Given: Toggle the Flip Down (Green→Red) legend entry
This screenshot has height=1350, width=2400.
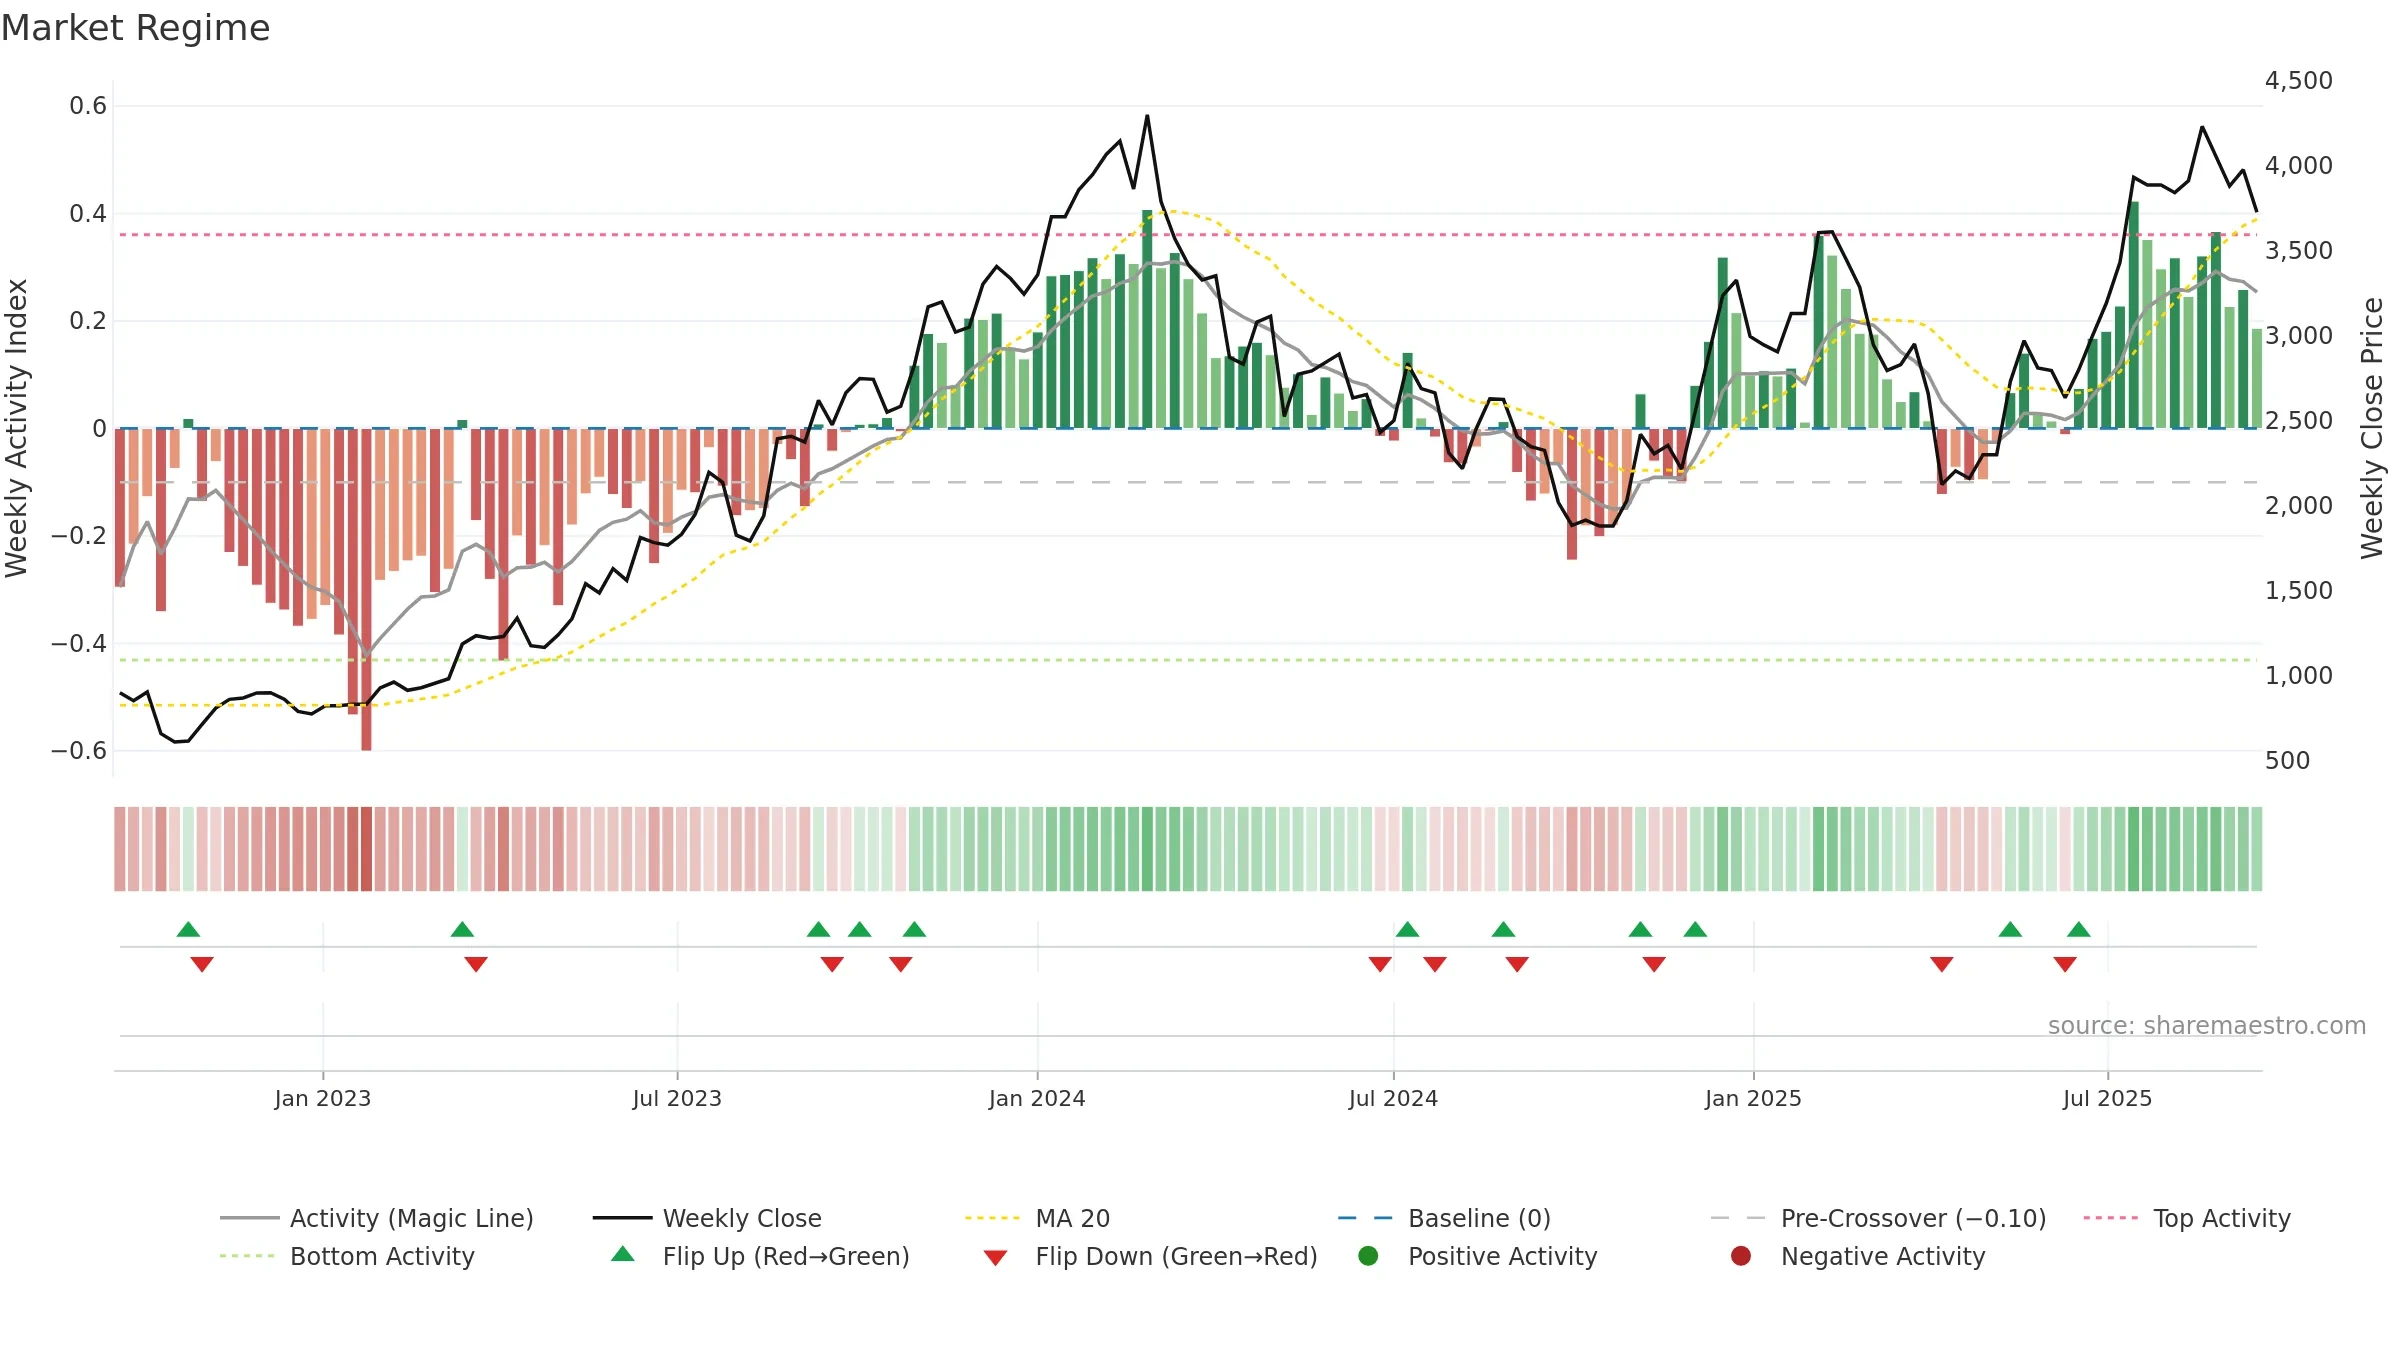Looking at the screenshot, I should (1150, 1256).
